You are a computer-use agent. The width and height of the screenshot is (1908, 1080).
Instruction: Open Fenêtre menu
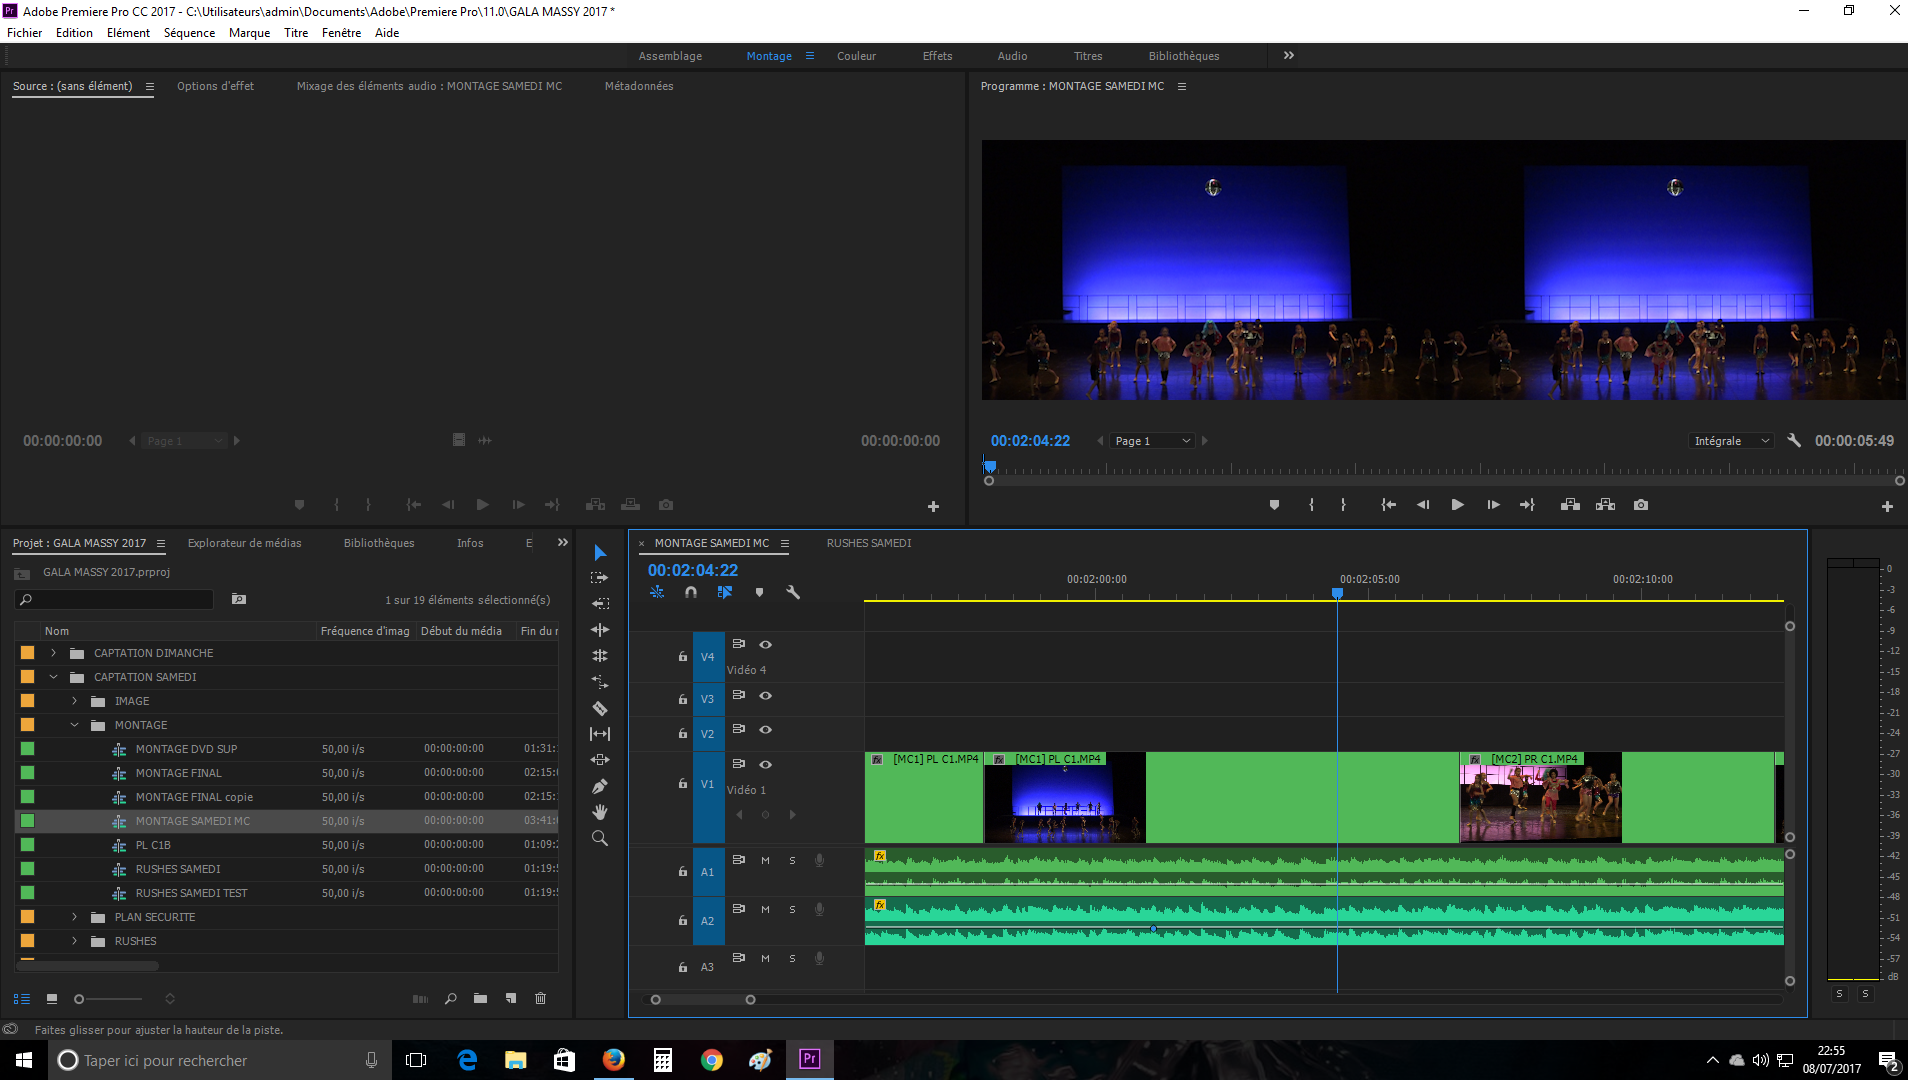(x=341, y=33)
